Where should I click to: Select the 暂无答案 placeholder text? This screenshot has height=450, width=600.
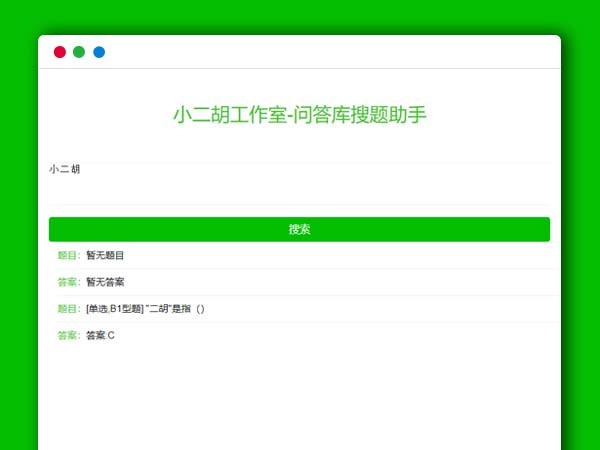105,282
